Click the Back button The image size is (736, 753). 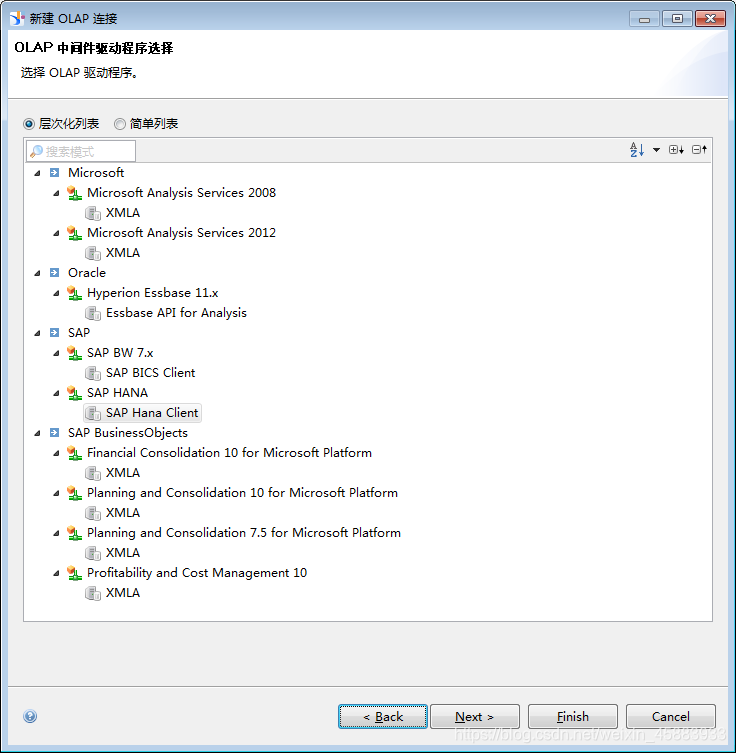[x=383, y=717]
